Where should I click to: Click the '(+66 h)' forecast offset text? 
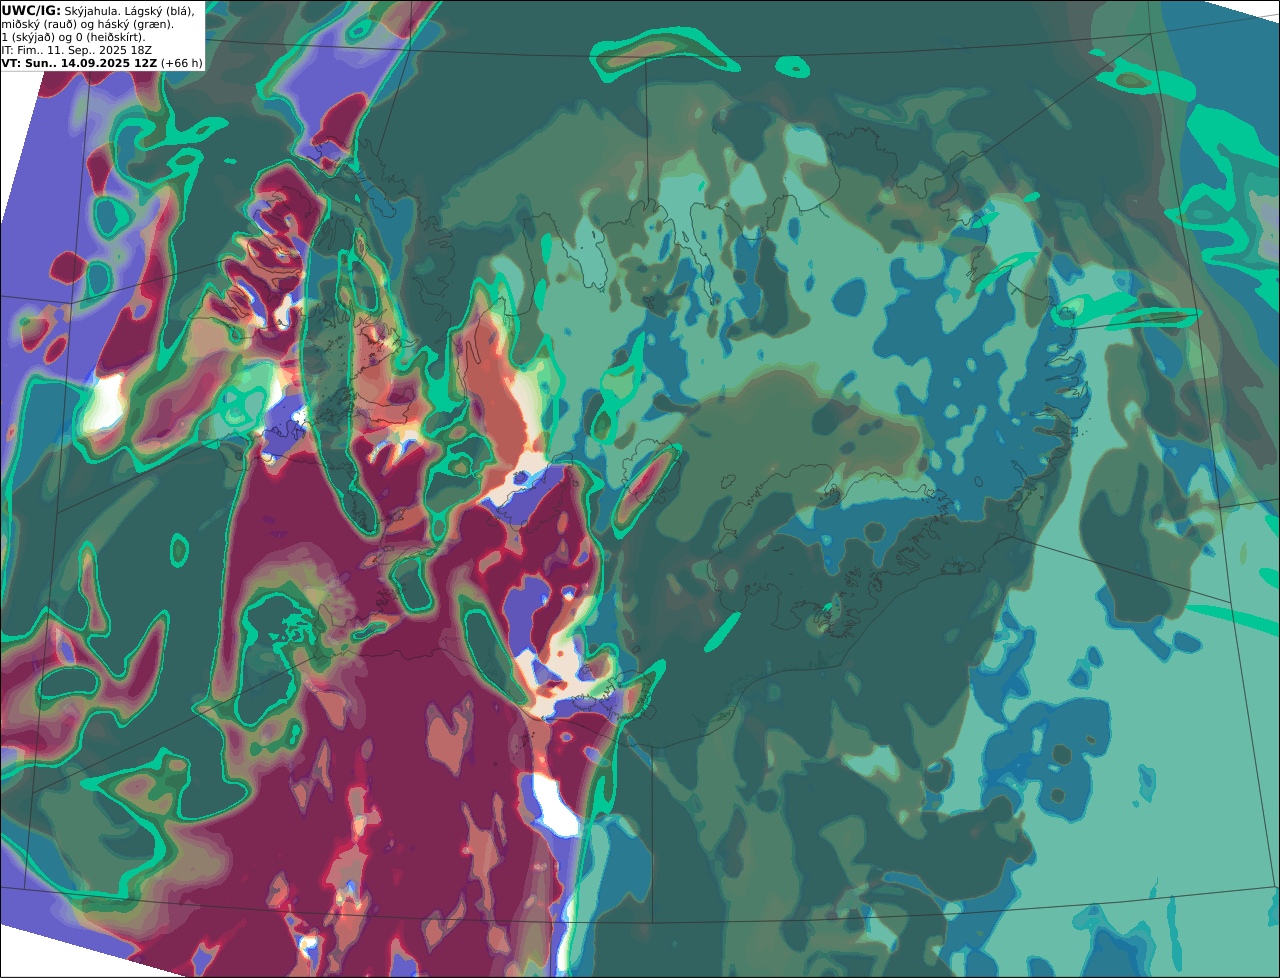click(182, 63)
